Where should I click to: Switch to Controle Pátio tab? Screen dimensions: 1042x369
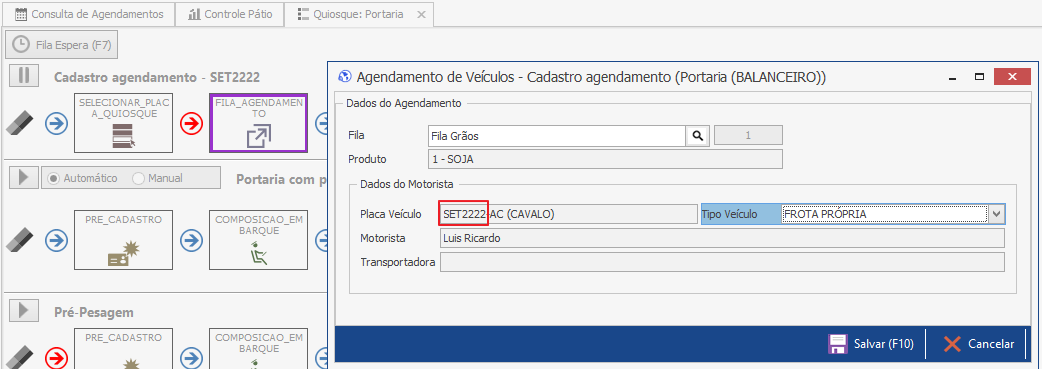pos(230,14)
